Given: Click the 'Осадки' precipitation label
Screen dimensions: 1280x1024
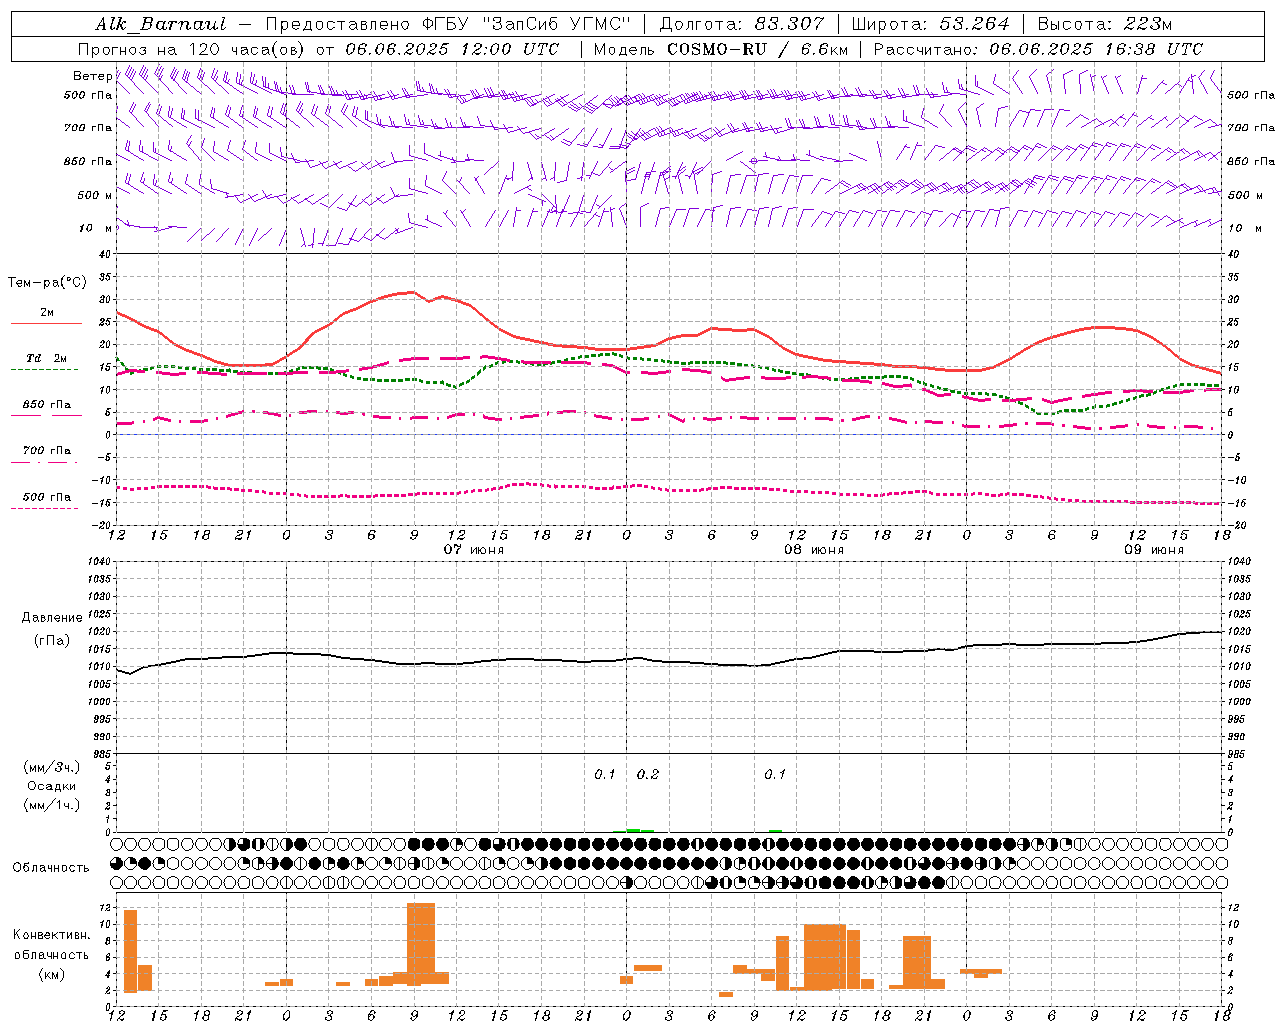Looking at the screenshot, I should pos(51,786).
